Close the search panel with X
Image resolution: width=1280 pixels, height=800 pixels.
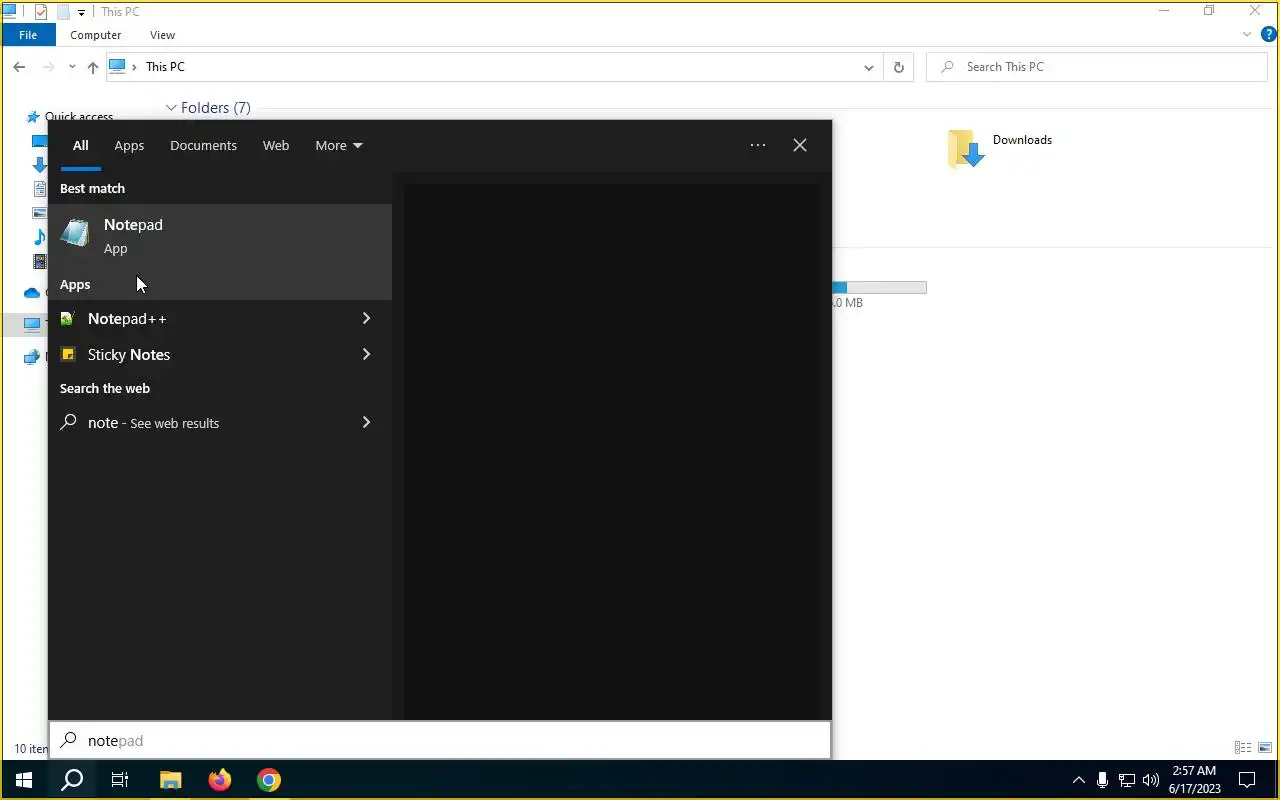click(x=800, y=145)
